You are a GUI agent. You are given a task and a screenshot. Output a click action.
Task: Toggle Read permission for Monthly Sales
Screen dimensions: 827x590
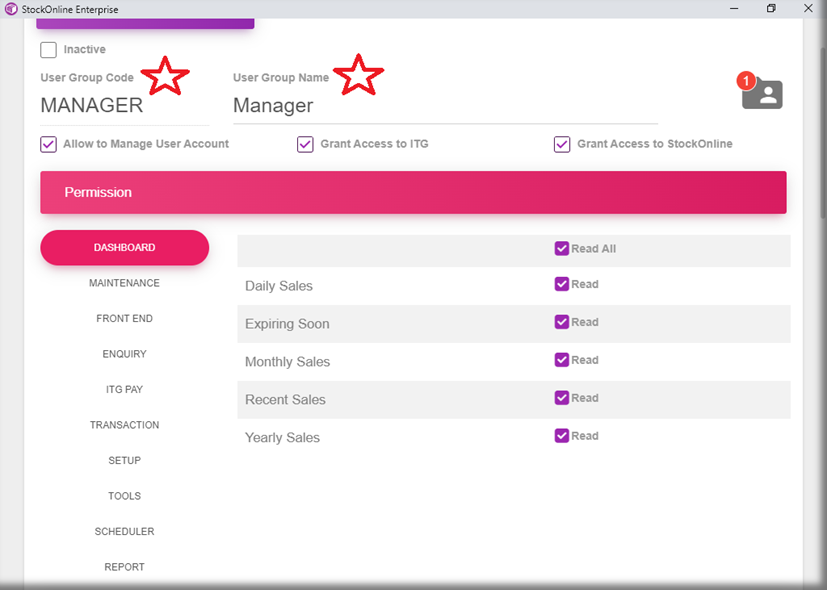coord(562,360)
